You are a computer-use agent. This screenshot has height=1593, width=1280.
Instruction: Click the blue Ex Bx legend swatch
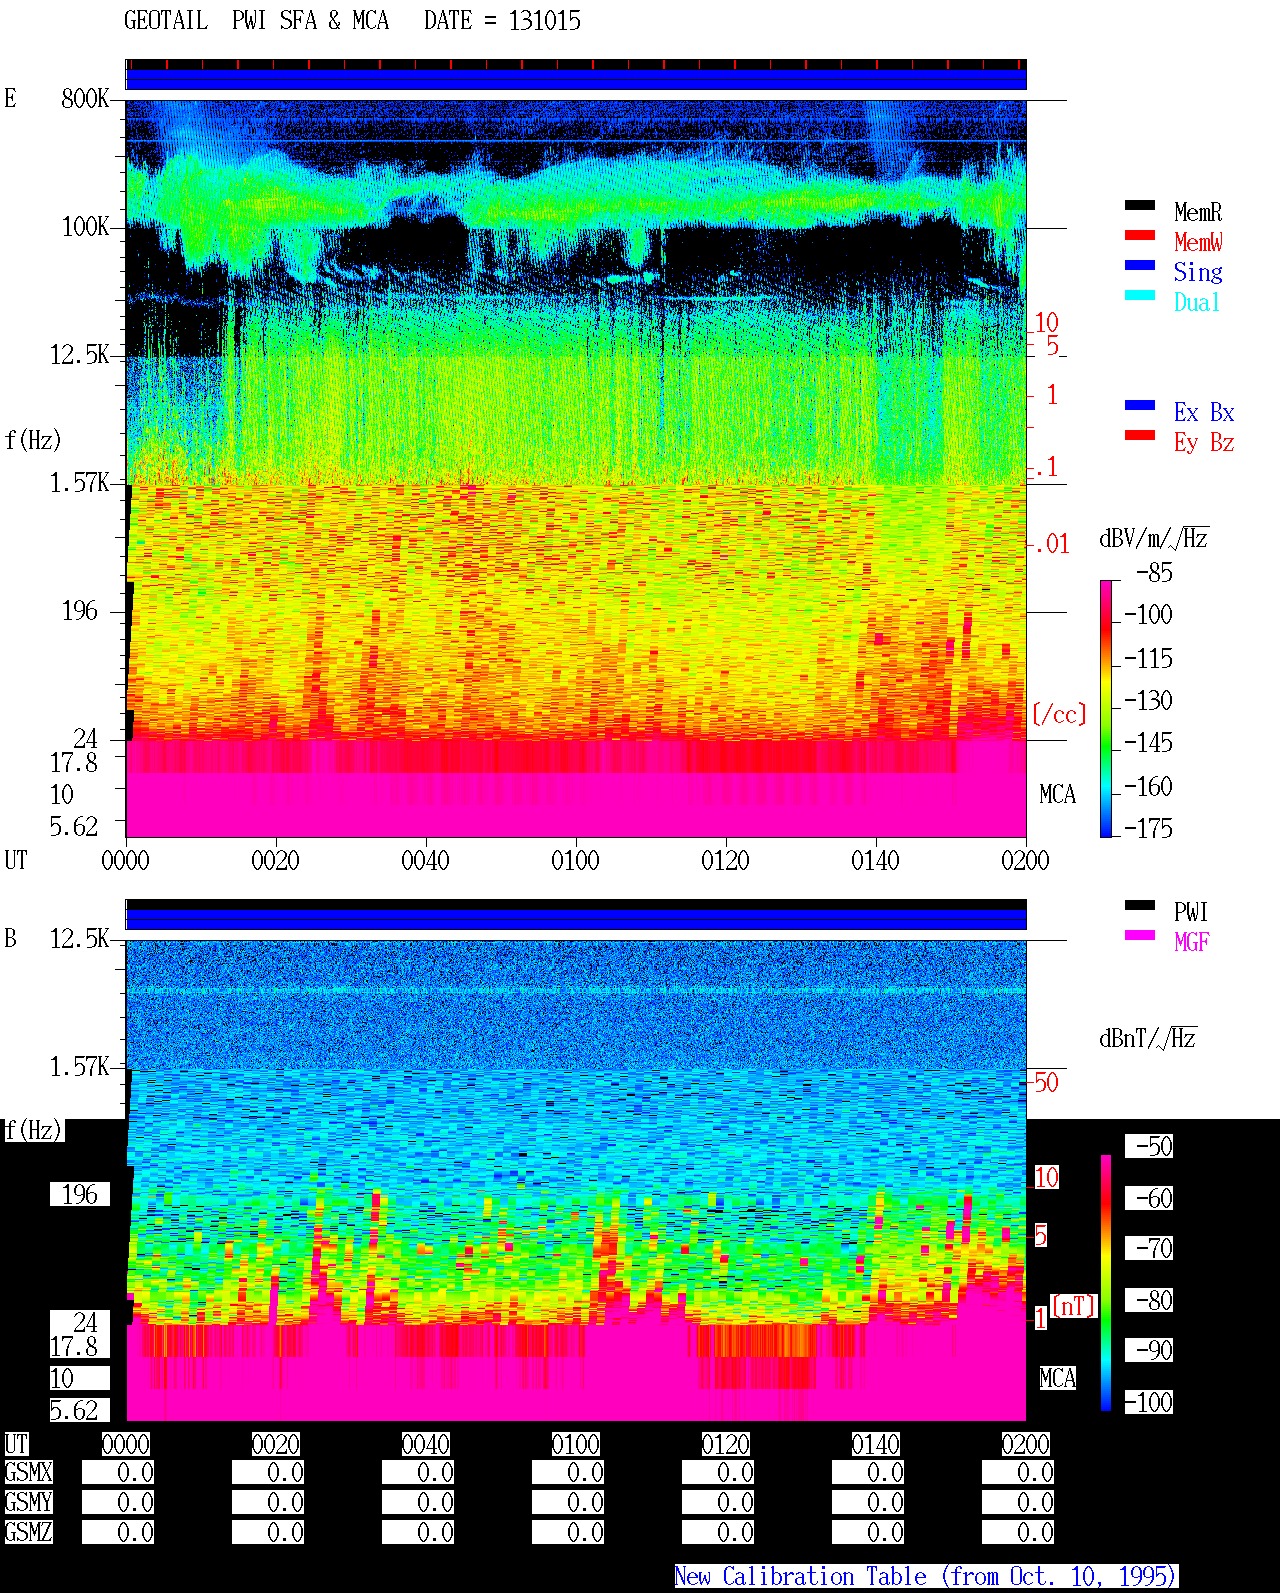point(1140,406)
